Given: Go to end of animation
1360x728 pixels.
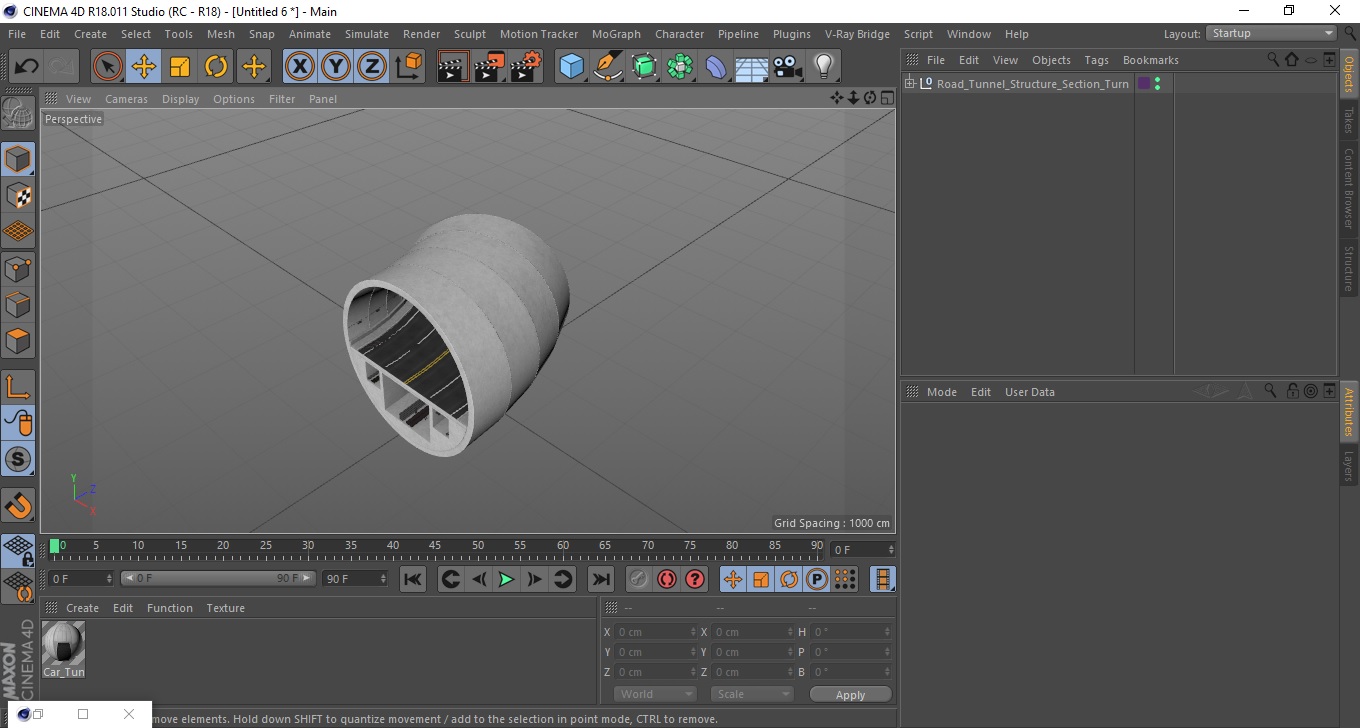Looking at the screenshot, I should click(600, 579).
